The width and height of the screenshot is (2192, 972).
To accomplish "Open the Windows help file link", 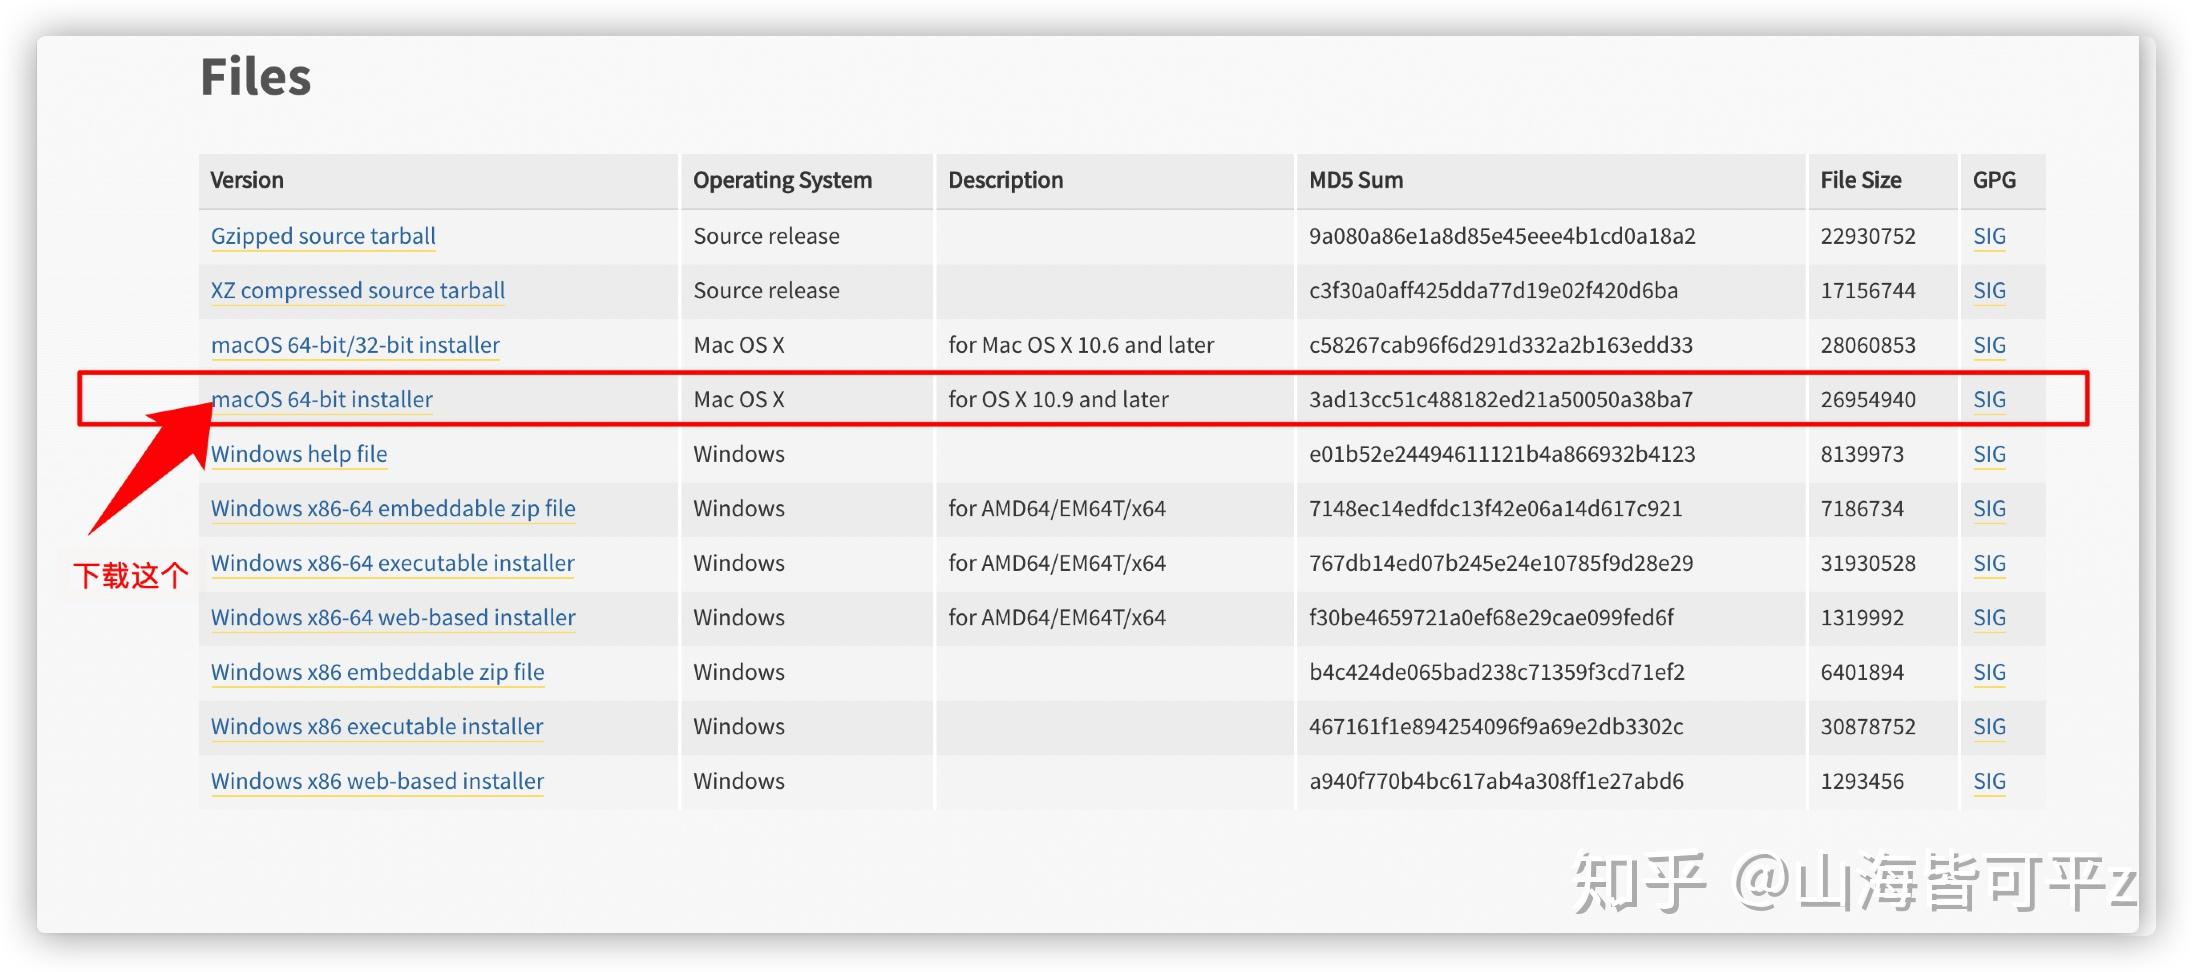I will 299,454.
